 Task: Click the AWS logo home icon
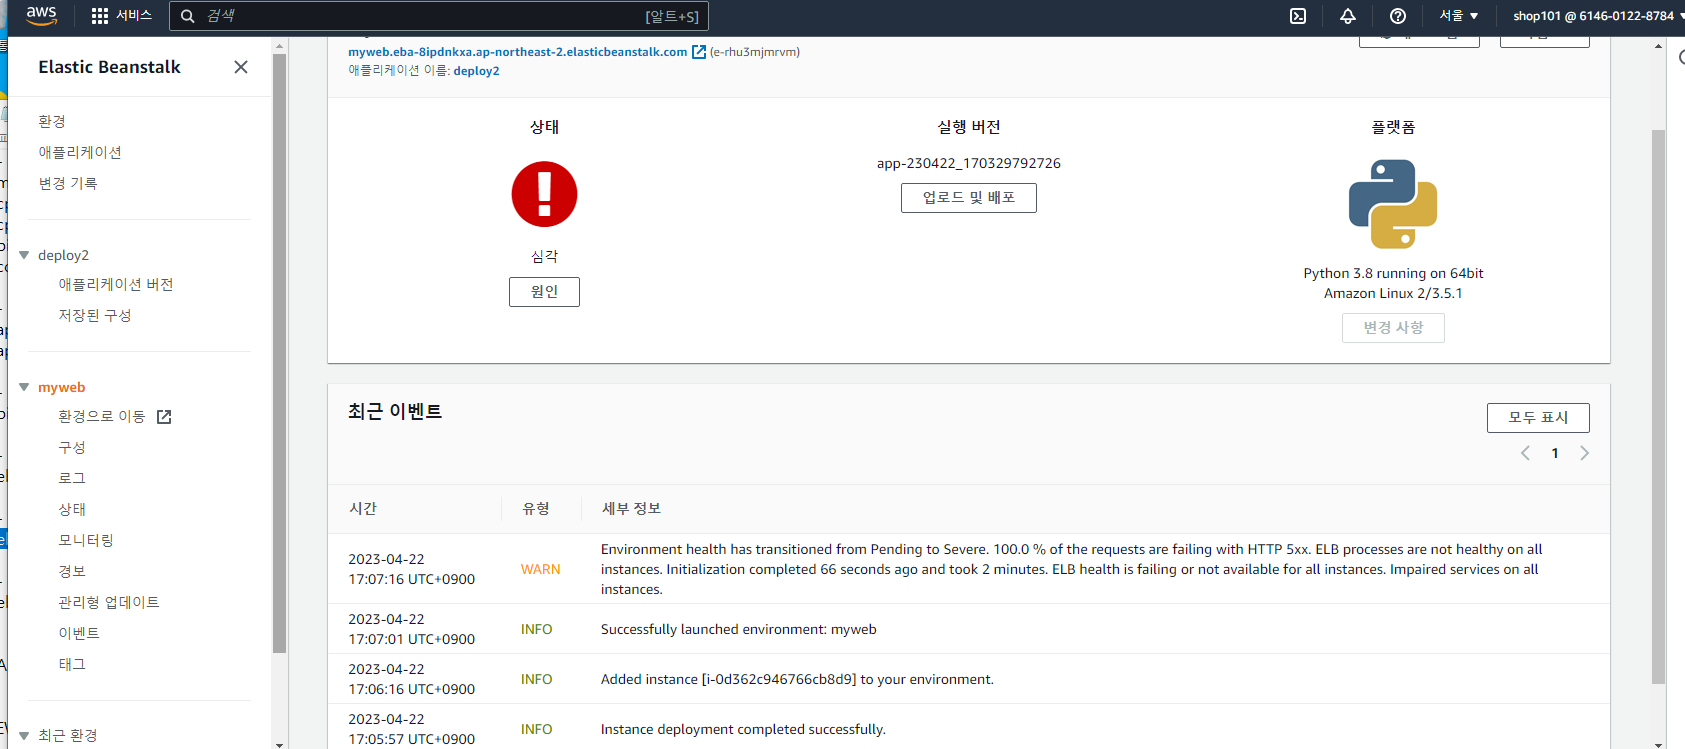click(41, 15)
